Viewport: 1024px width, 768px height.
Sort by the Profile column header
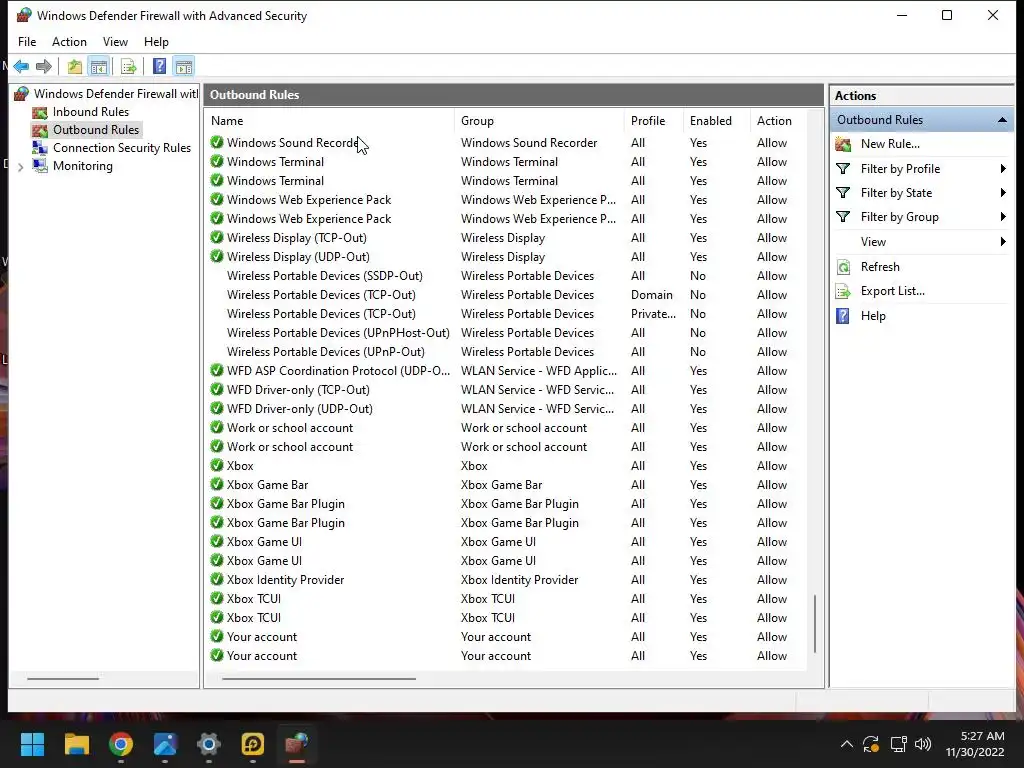pyautogui.click(x=654, y=121)
